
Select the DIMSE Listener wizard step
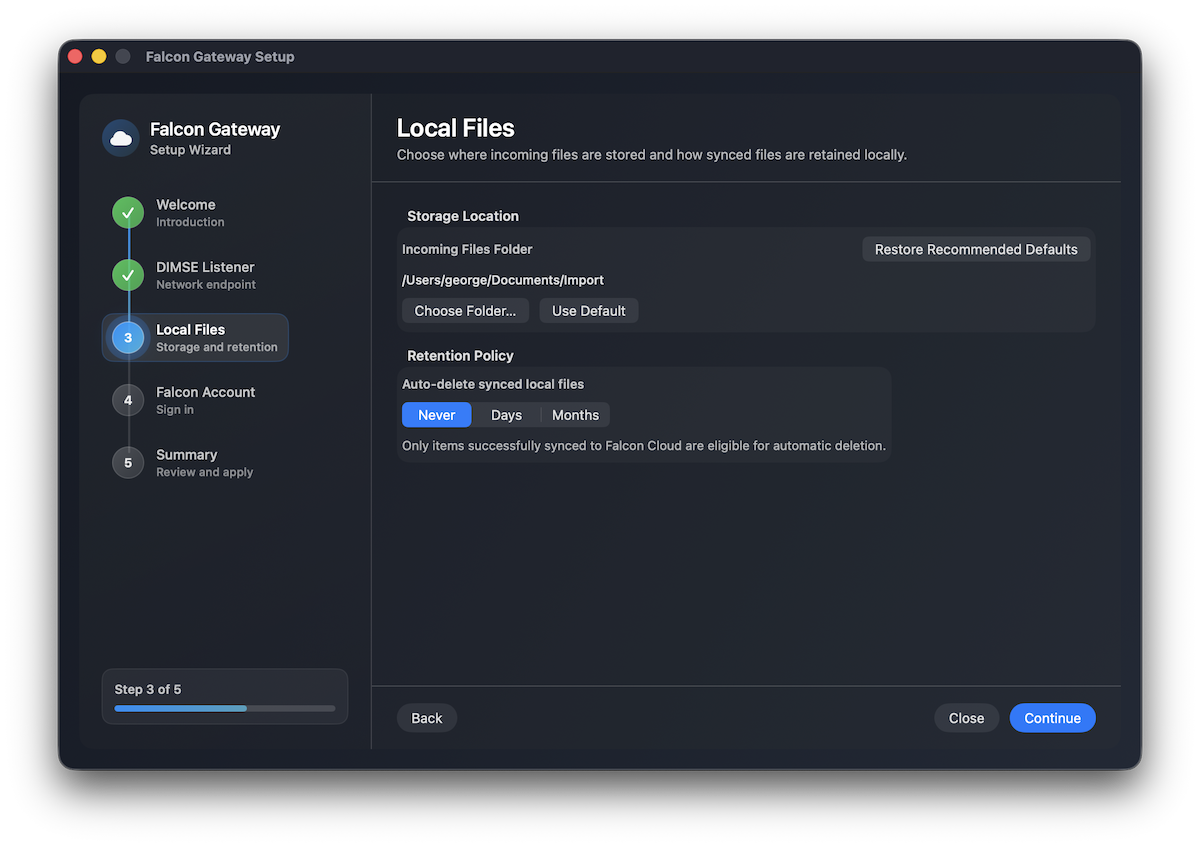tap(205, 275)
